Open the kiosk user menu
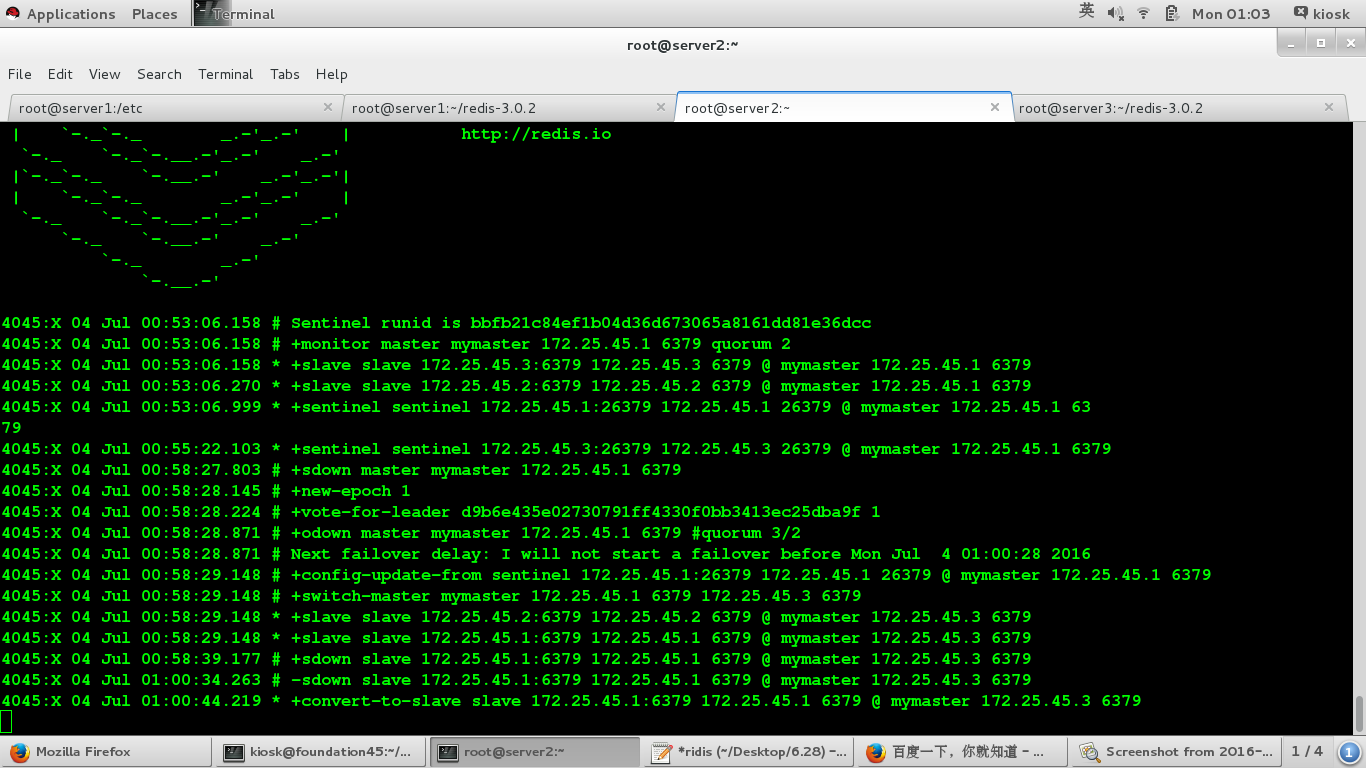 pos(1321,14)
